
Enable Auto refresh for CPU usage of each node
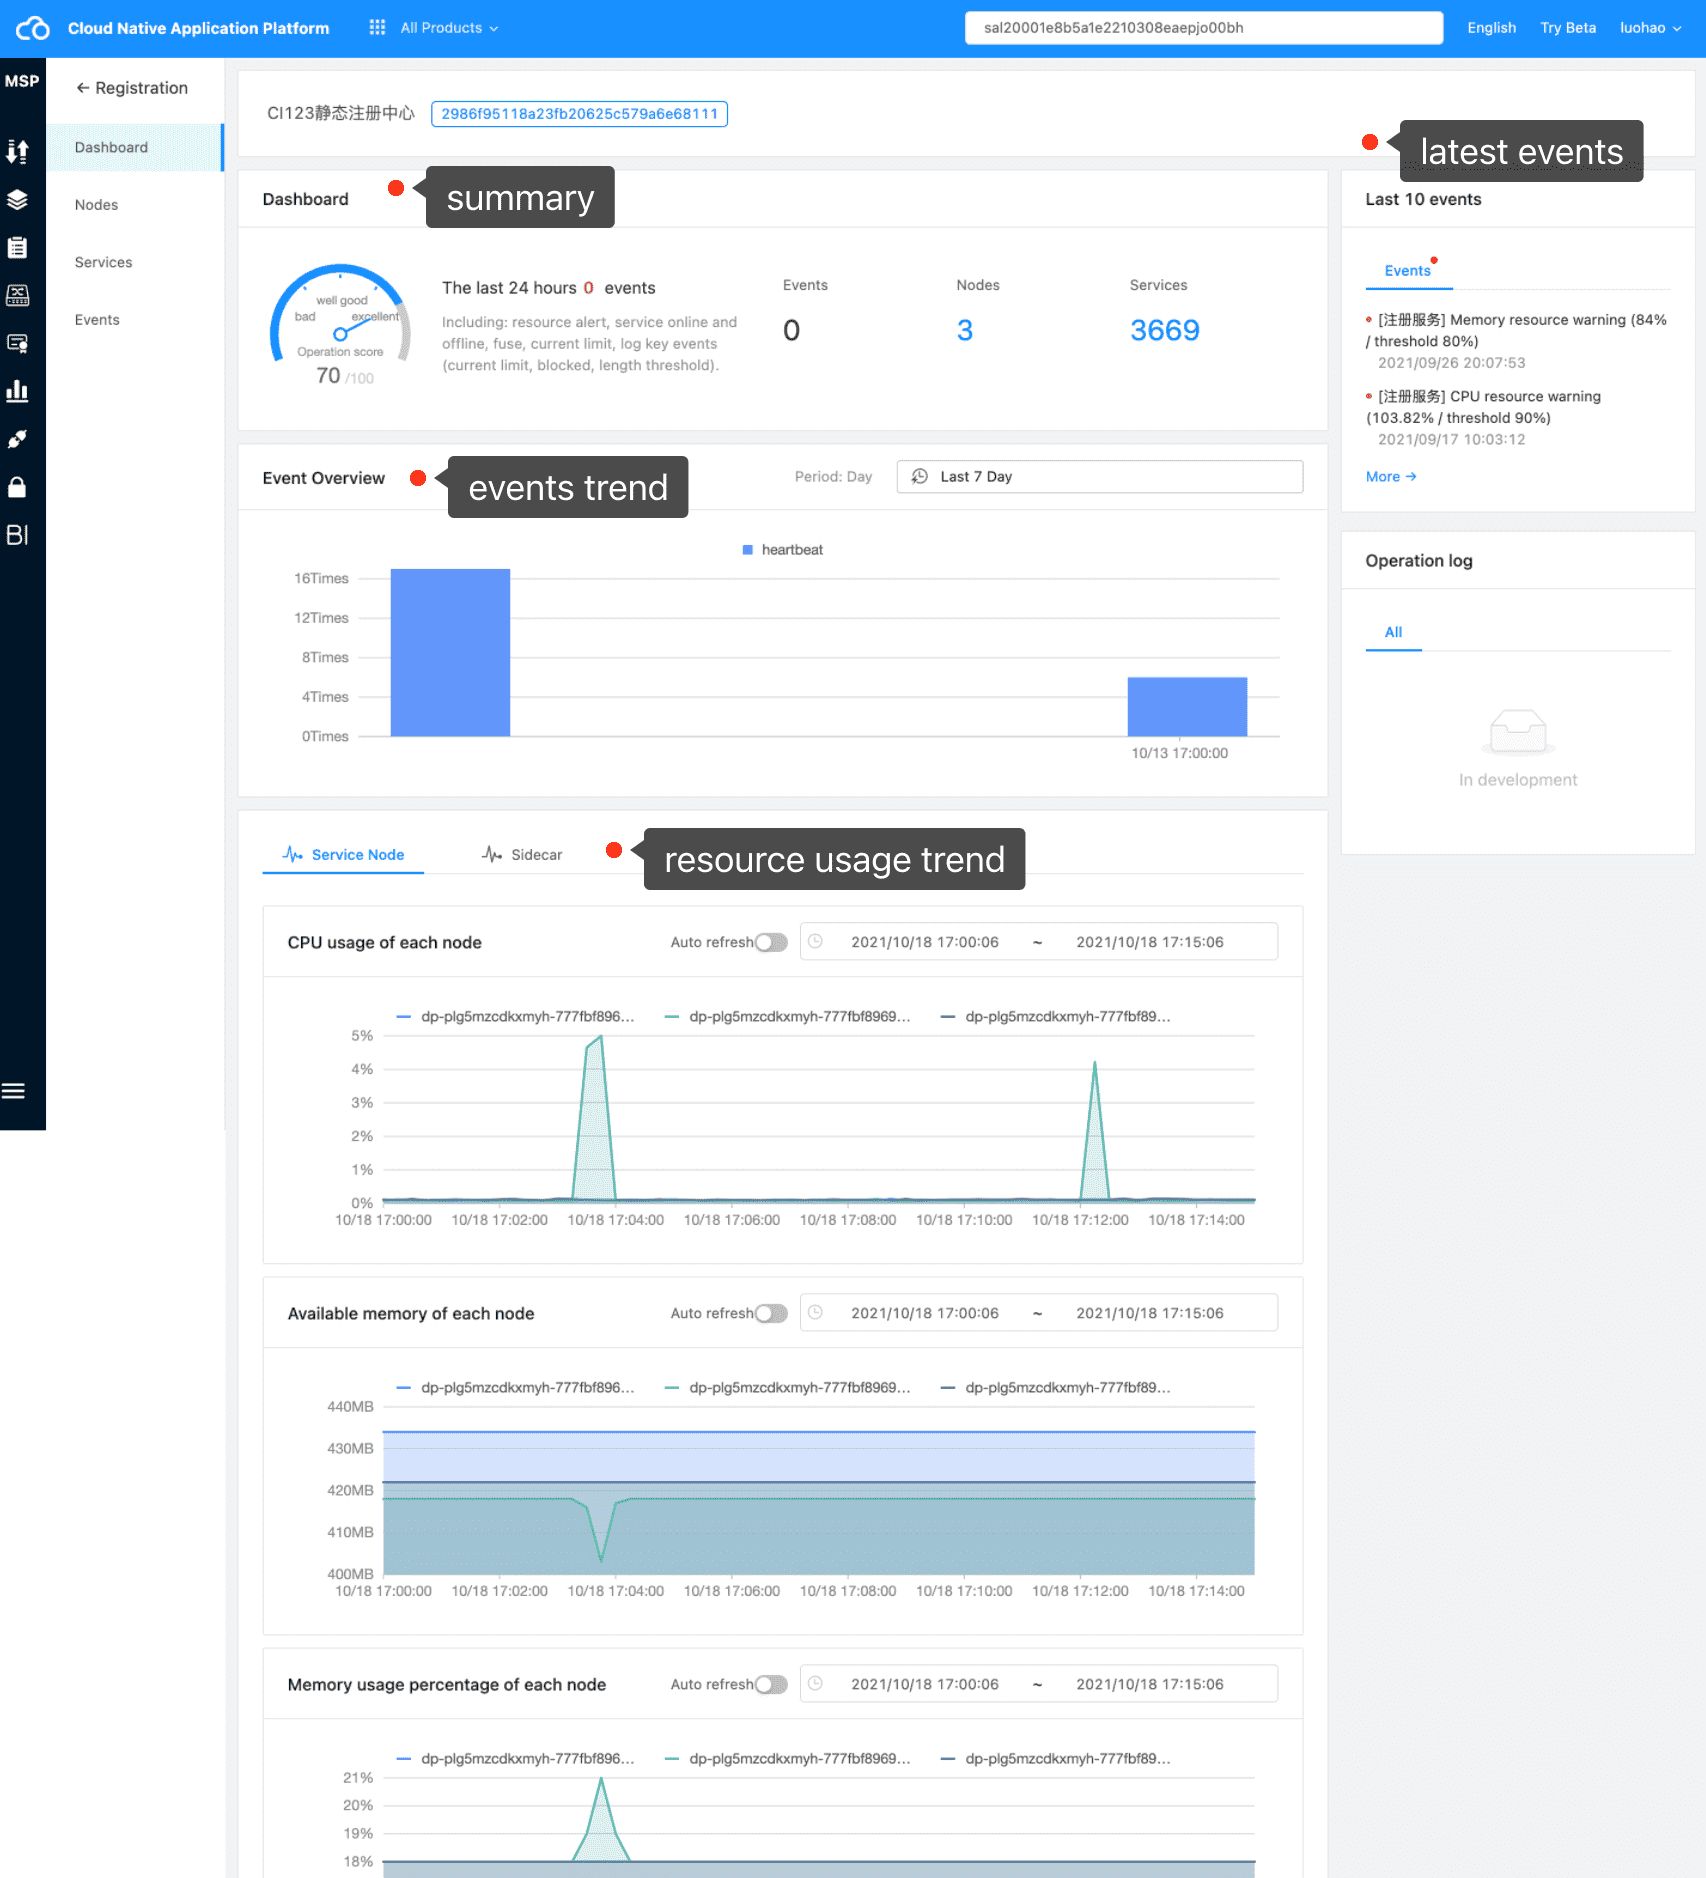click(771, 942)
